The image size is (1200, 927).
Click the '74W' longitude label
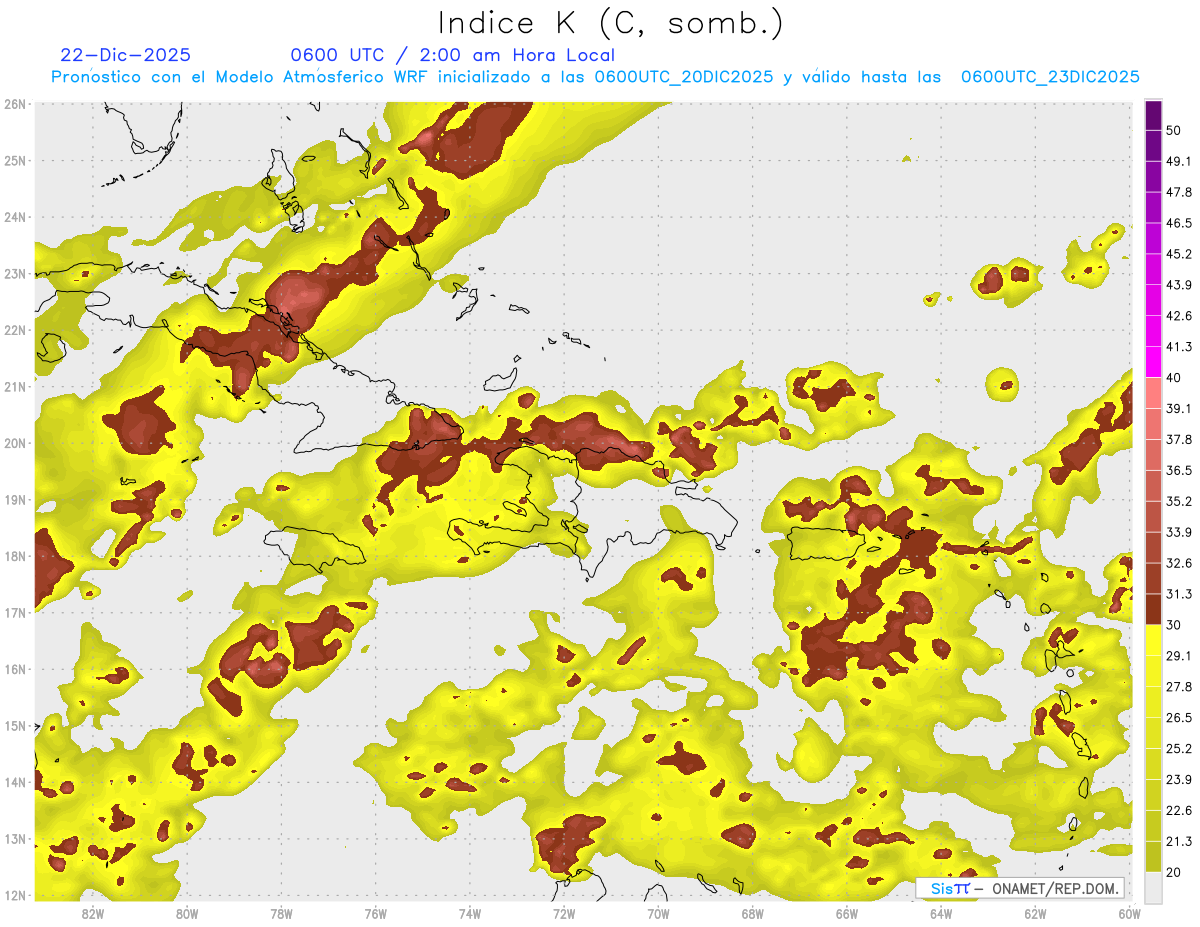point(470,913)
